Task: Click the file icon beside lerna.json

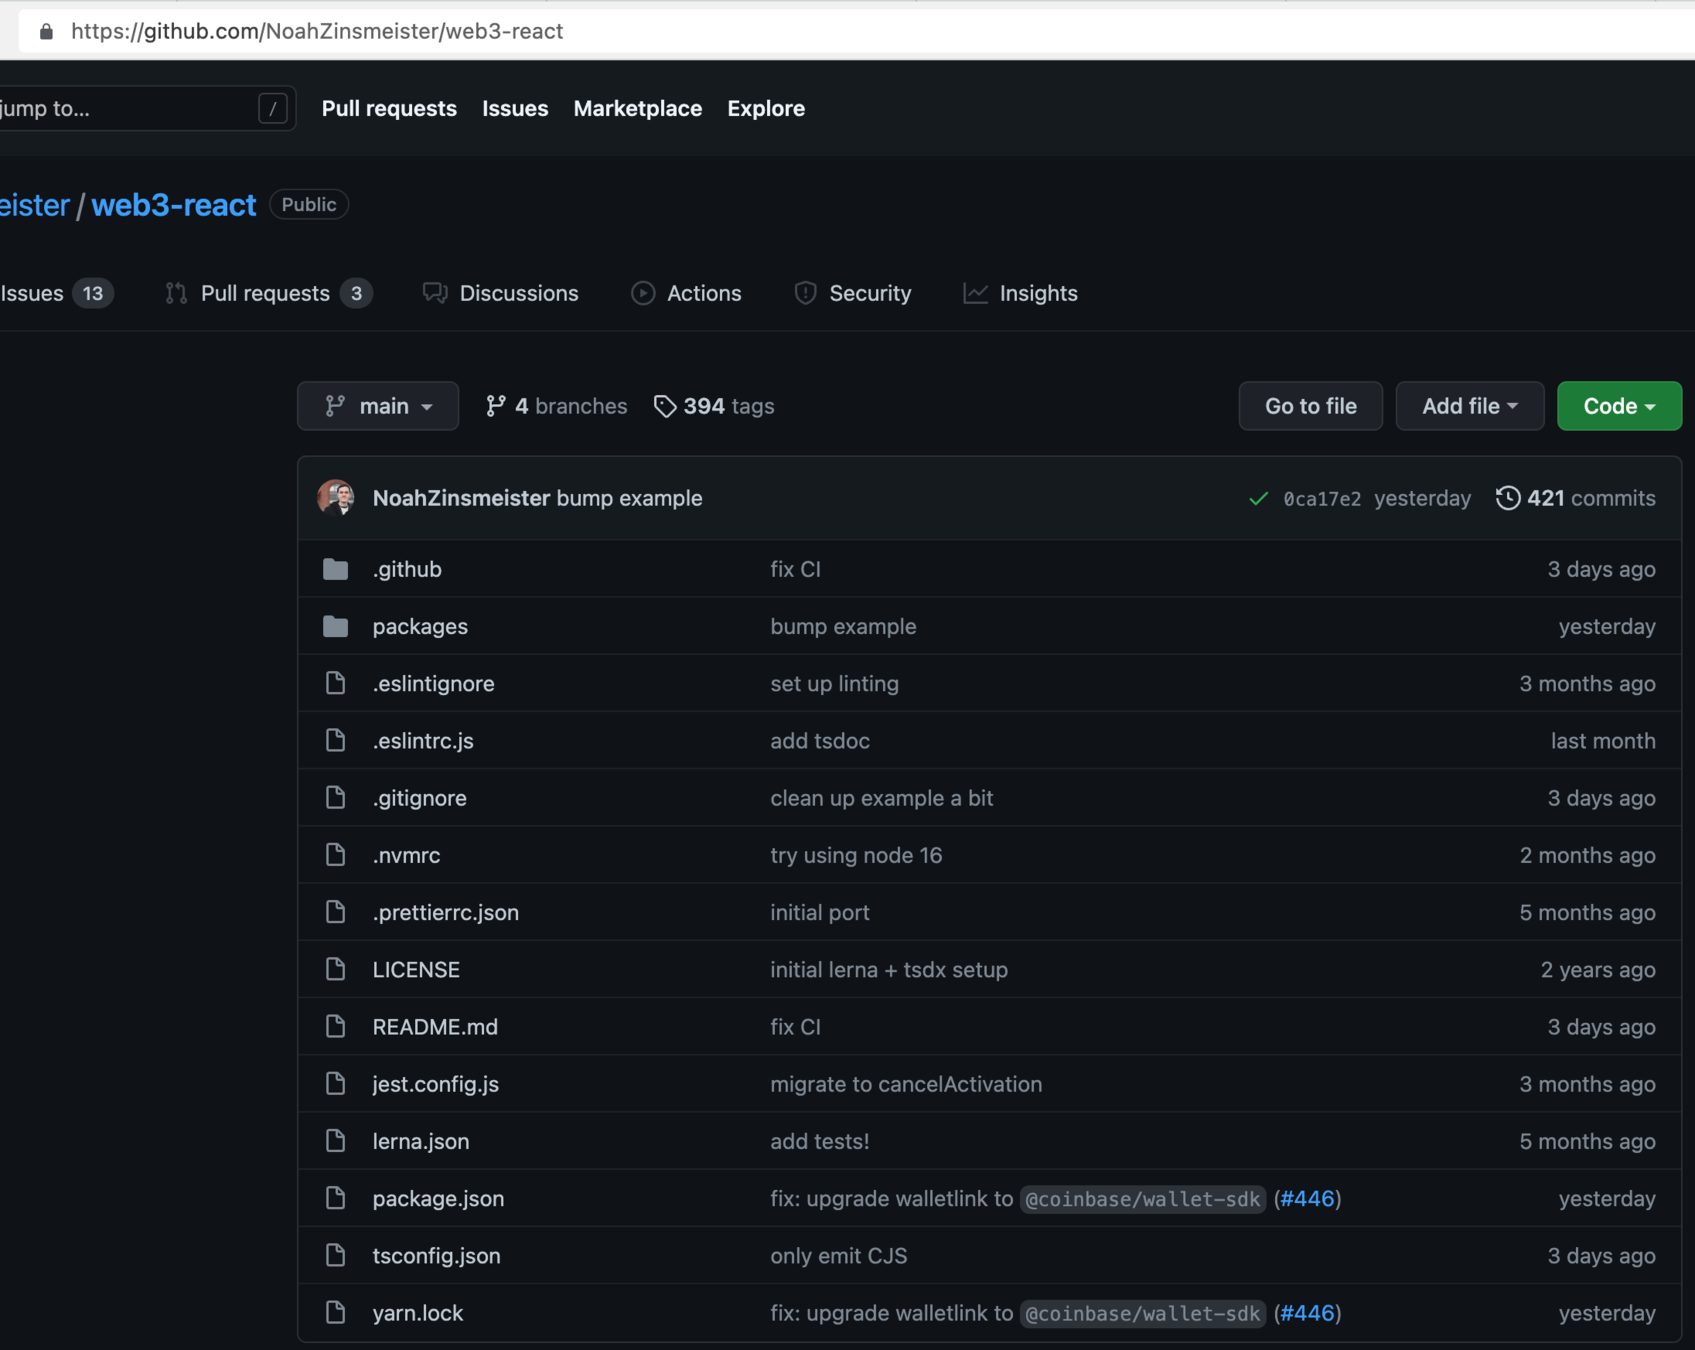Action: [335, 1141]
